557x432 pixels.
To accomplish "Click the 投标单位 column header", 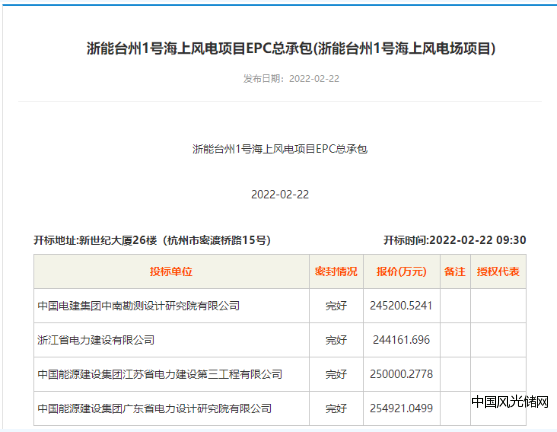I will pyautogui.click(x=171, y=271).
